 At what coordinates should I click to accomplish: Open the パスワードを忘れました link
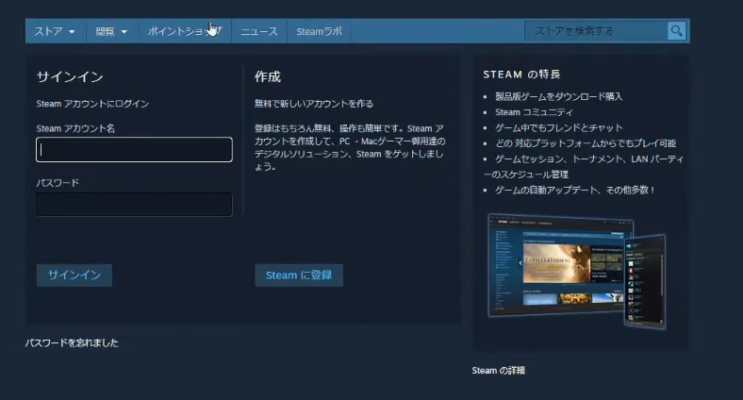click(x=72, y=343)
